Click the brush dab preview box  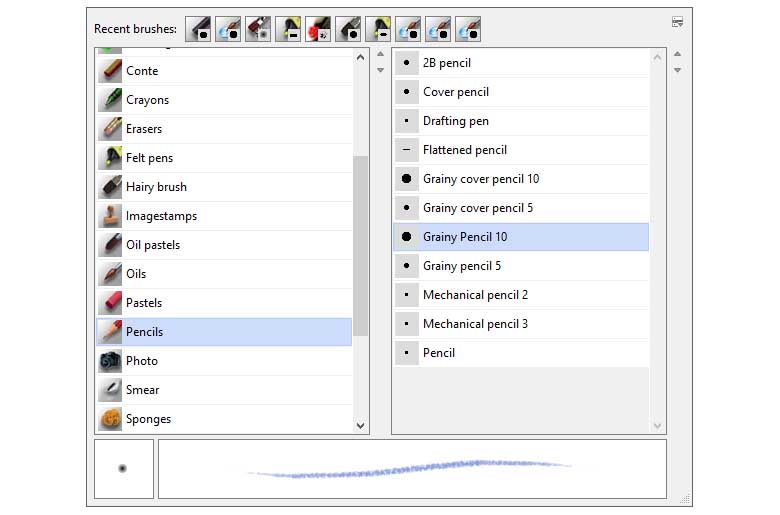click(x=124, y=469)
